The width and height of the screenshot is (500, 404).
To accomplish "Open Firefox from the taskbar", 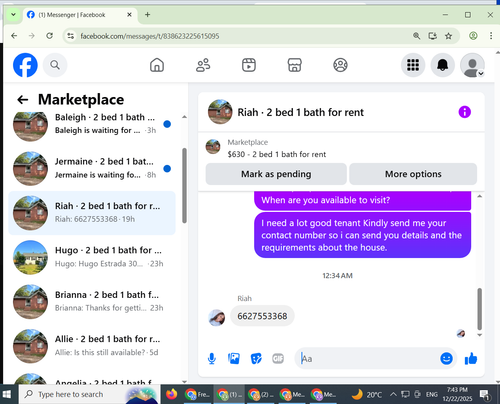I will click(x=172, y=394).
